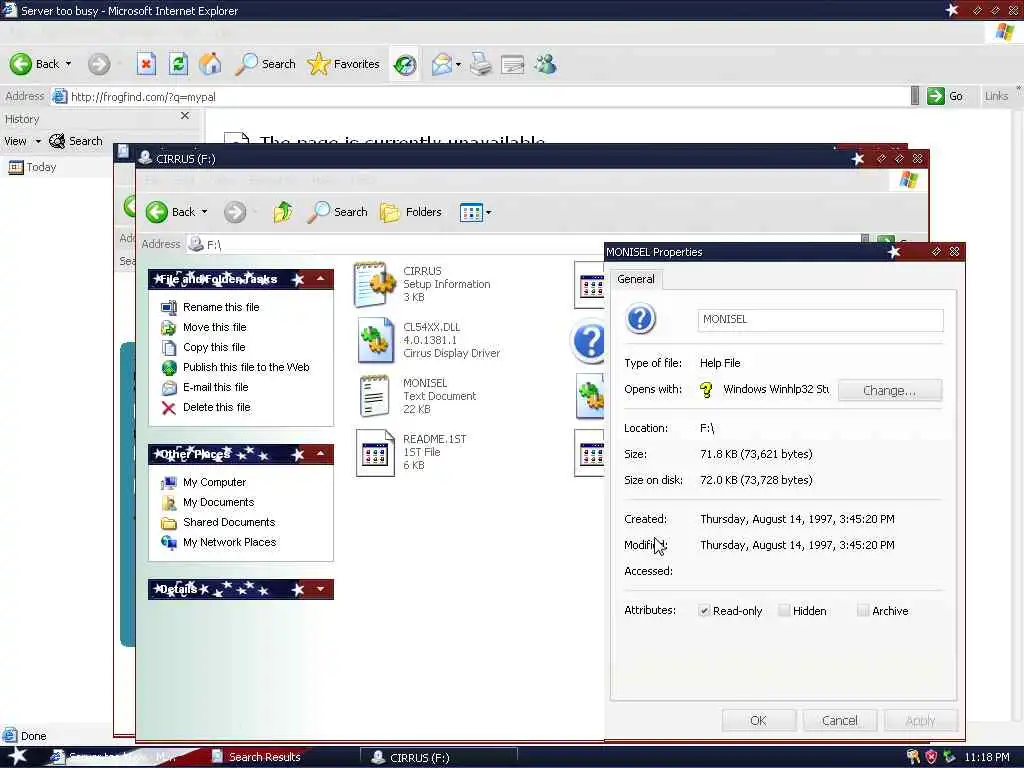Click the Edit page icon in toolbar
1024x768 pixels.
513,64
